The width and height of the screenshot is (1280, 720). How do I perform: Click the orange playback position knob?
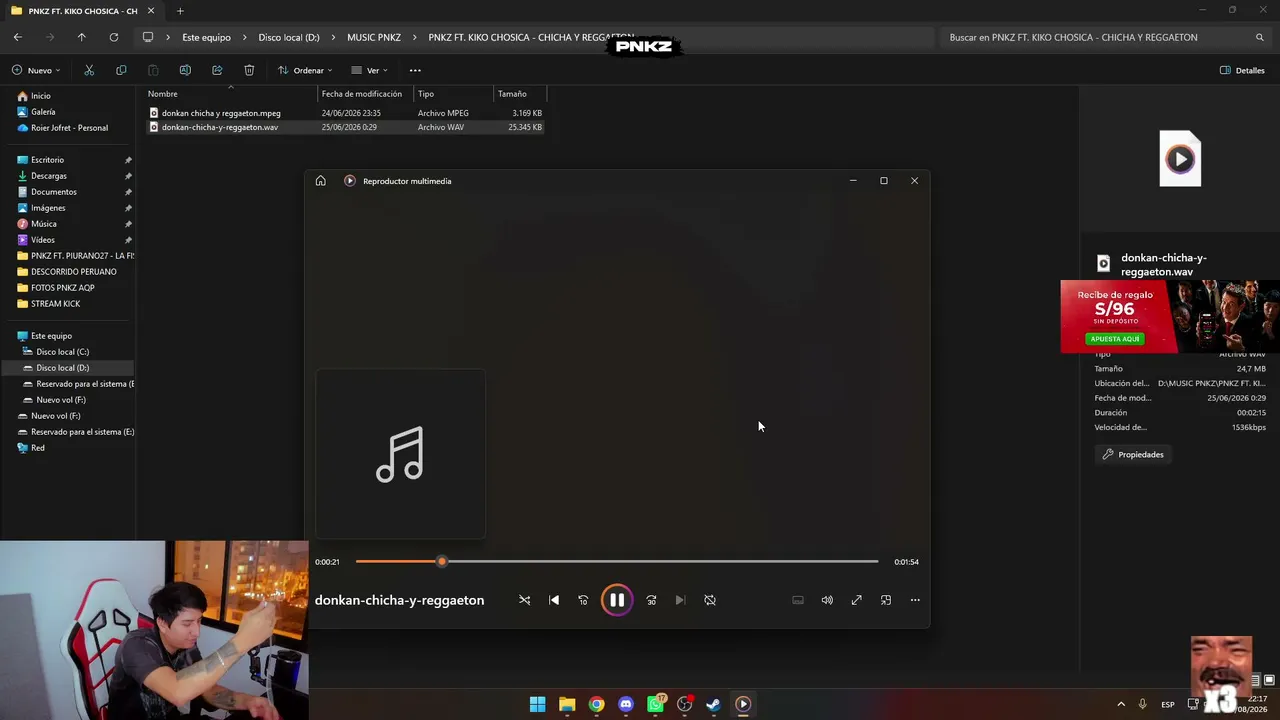point(442,562)
